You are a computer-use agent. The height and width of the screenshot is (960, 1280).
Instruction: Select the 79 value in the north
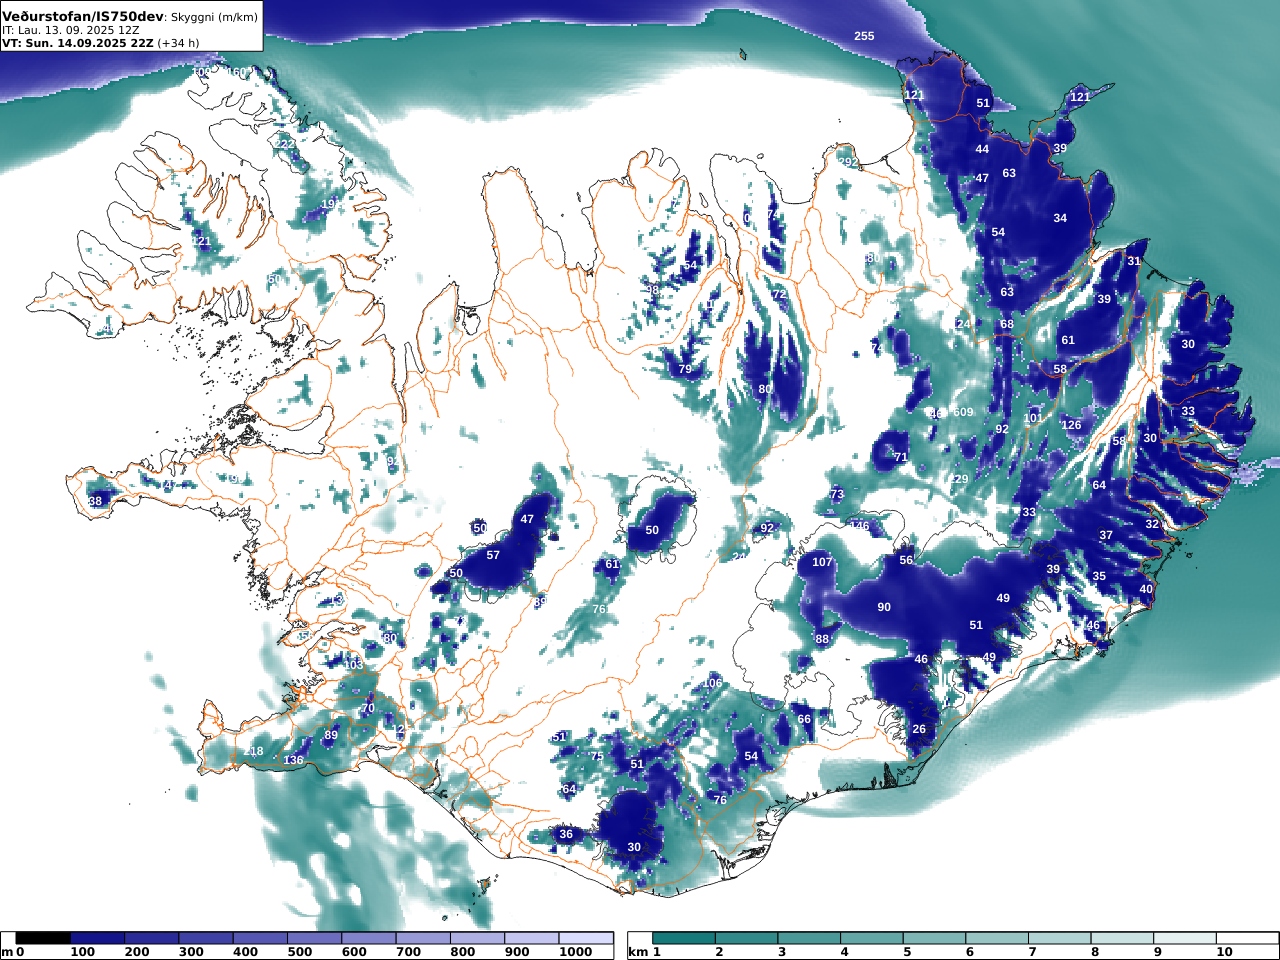coord(685,369)
